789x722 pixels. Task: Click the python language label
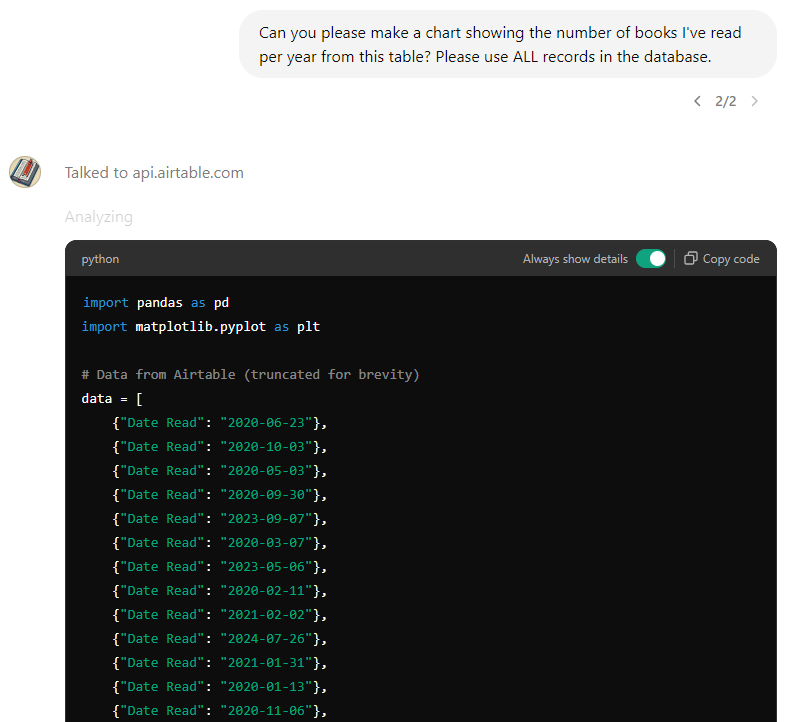(x=100, y=259)
